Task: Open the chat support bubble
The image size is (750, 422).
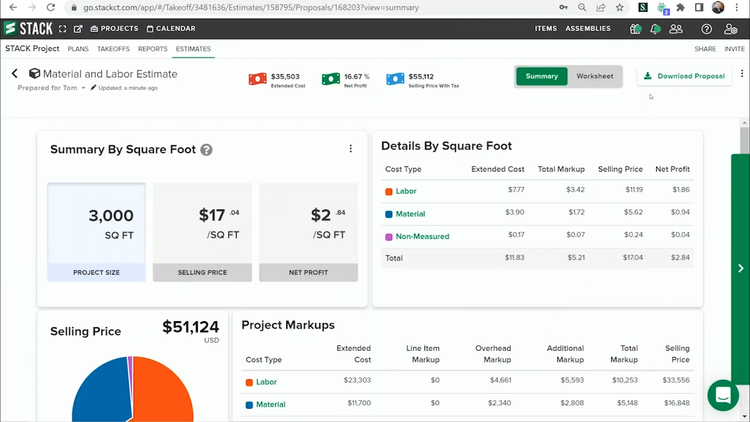Action: click(x=723, y=395)
